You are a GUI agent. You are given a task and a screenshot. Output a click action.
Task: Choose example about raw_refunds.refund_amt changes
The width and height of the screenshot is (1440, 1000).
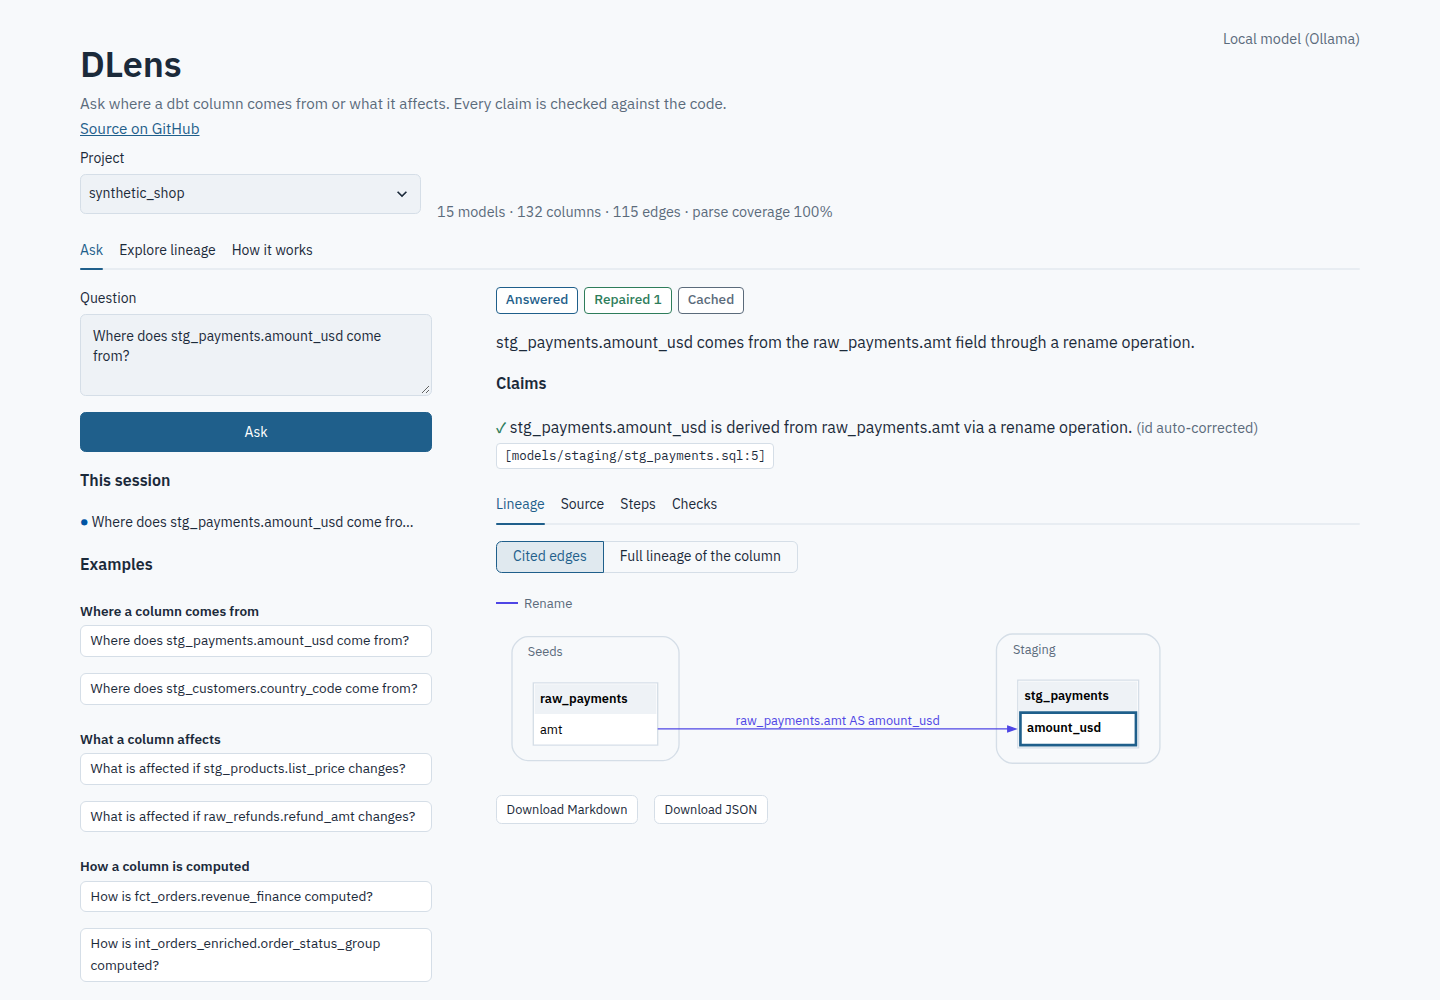click(256, 817)
